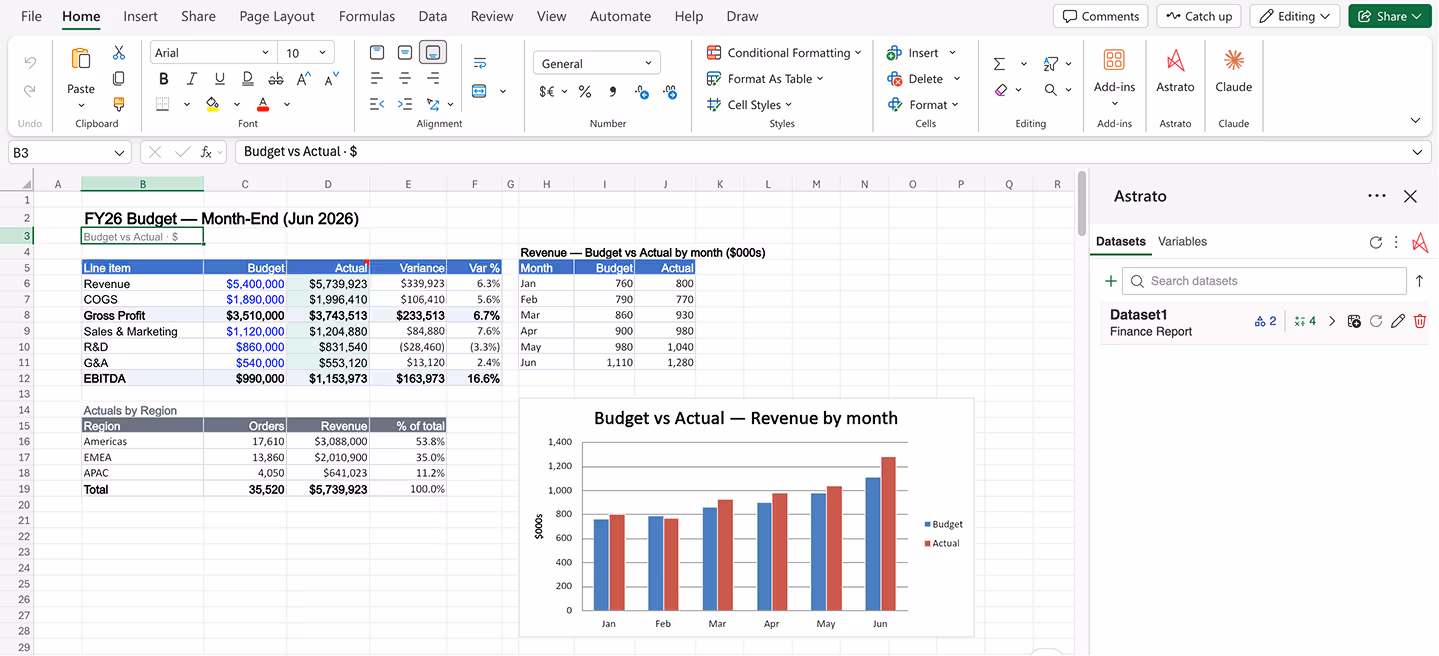Refresh the Astrato datasets list
The image size is (1439, 656).
(1375, 242)
